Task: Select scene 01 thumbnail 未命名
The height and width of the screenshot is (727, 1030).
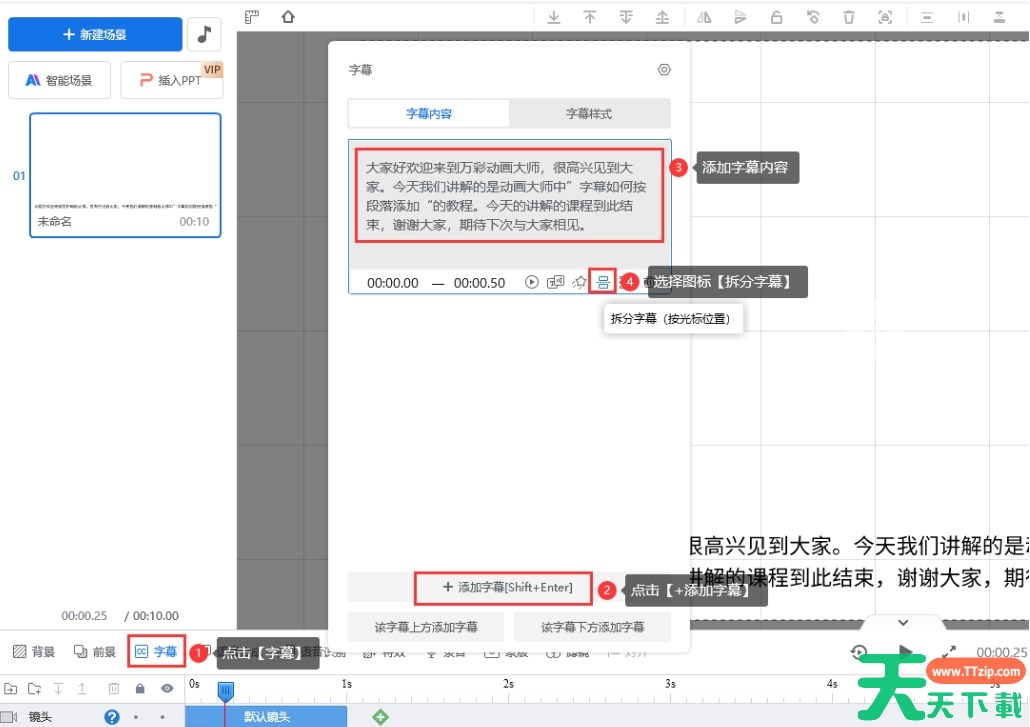Action: click(x=125, y=175)
